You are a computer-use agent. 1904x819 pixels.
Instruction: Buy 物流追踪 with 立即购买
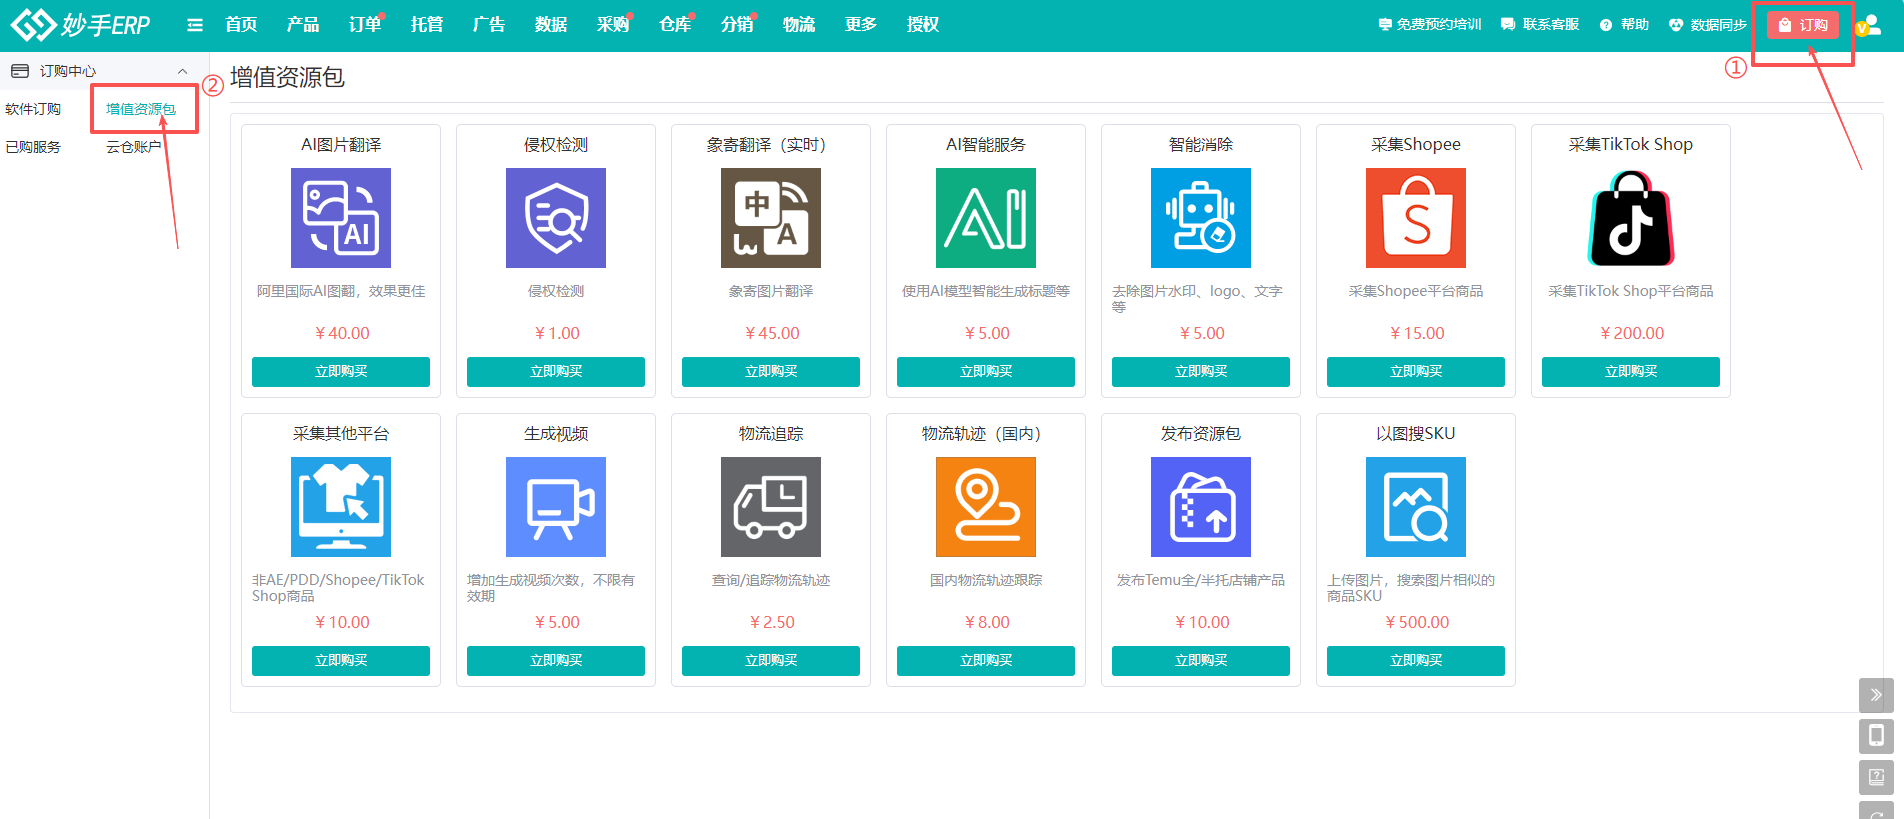pyautogui.click(x=771, y=661)
